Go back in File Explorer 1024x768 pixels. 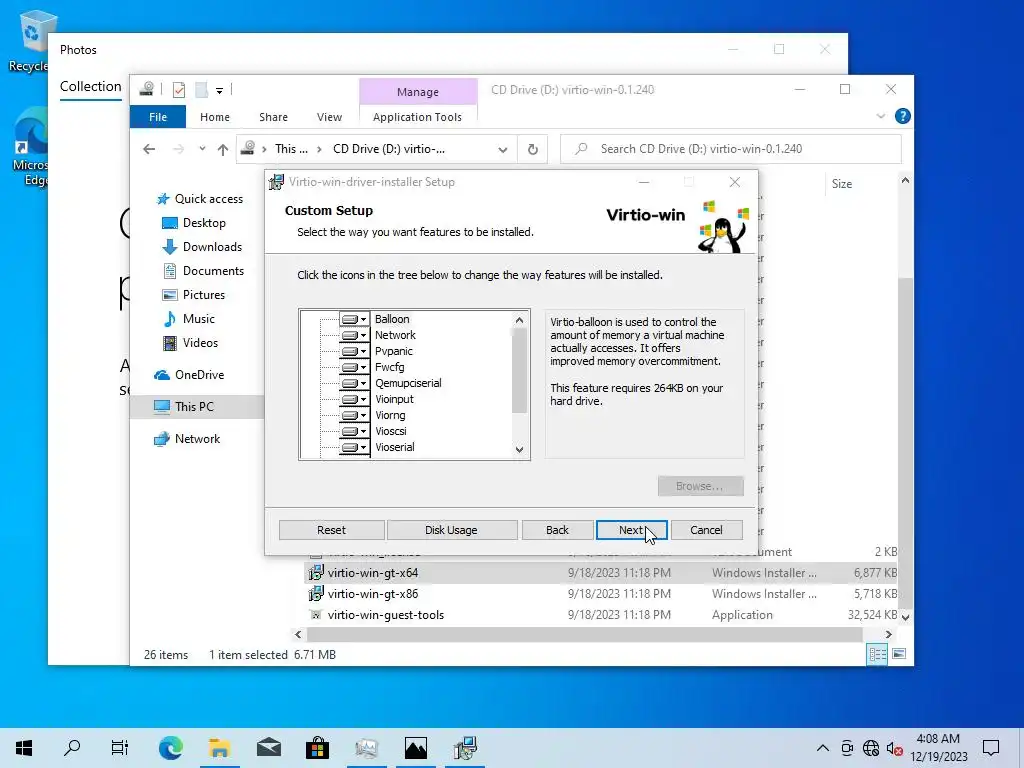(149, 150)
